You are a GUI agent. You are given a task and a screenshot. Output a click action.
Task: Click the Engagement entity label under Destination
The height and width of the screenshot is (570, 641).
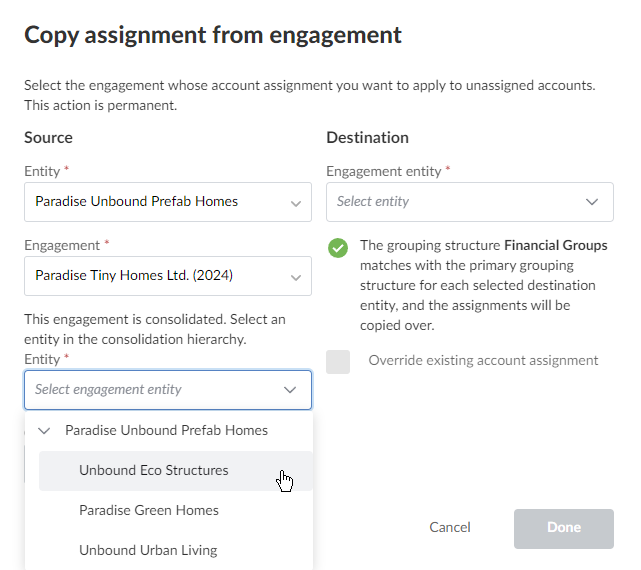(384, 172)
